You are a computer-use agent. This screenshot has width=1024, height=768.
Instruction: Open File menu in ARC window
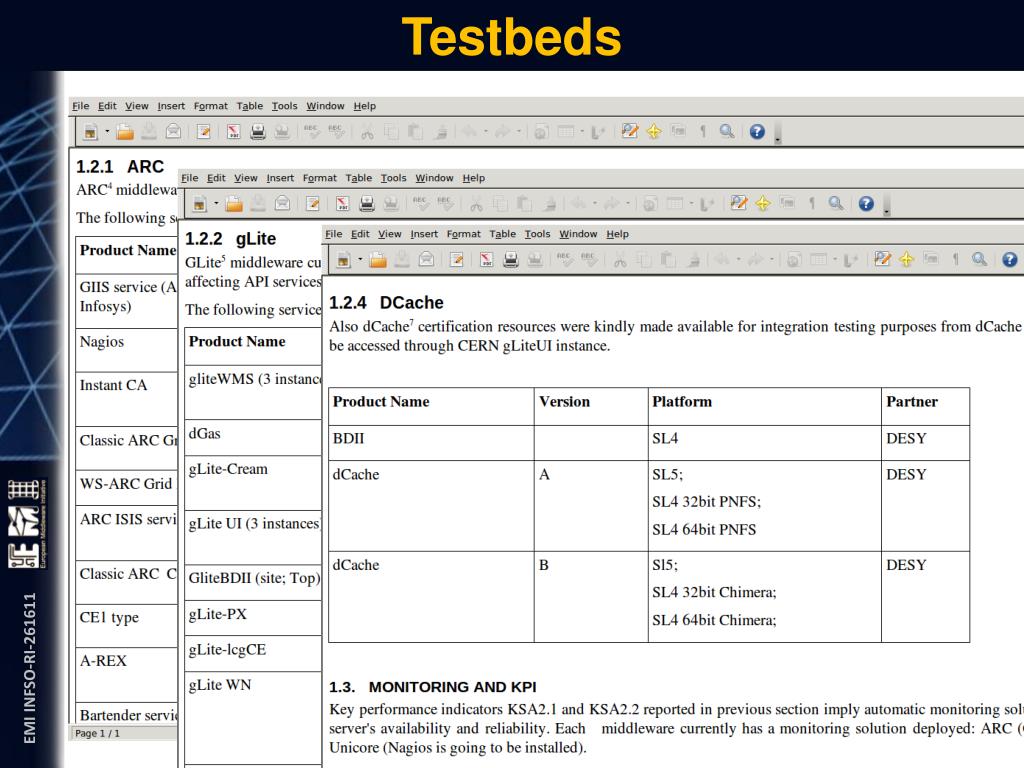[81, 106]
